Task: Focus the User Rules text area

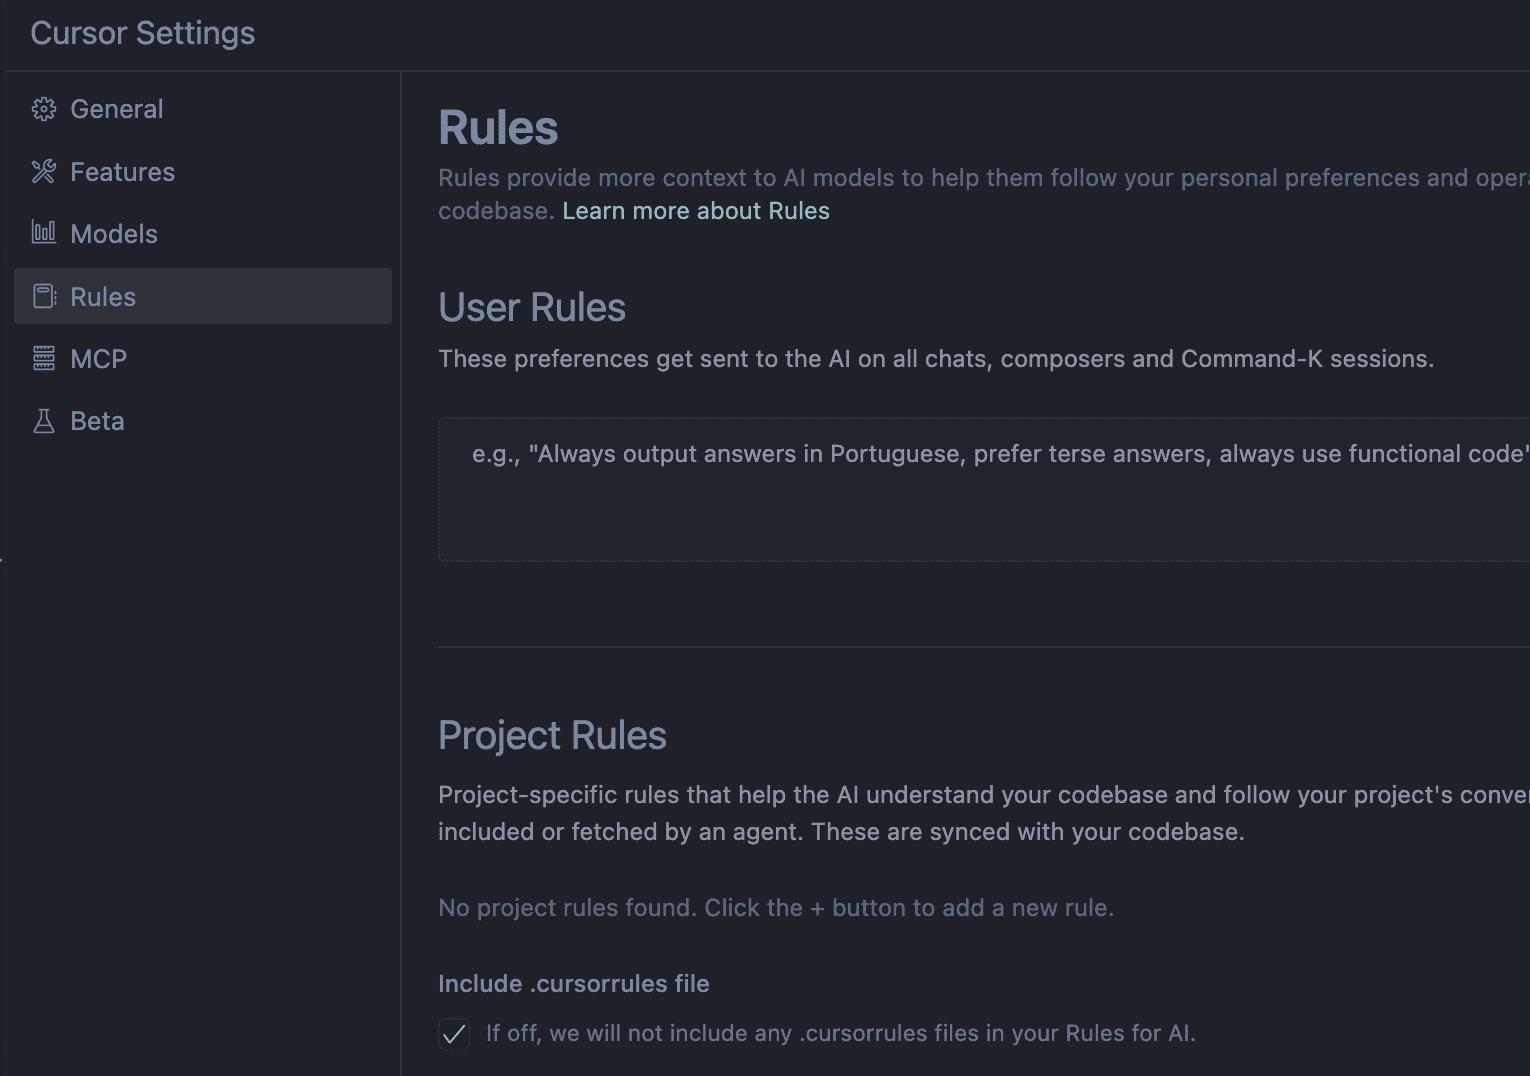Action: (984, 490)
